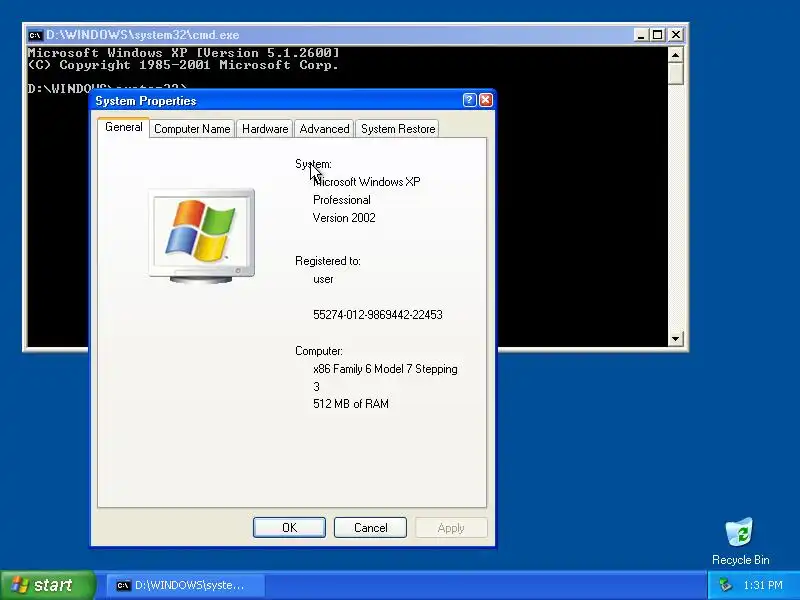The height and width of the screenshot is (600, 800).
Task: Open the System Restore tab
Action: [x=398, y=129]
